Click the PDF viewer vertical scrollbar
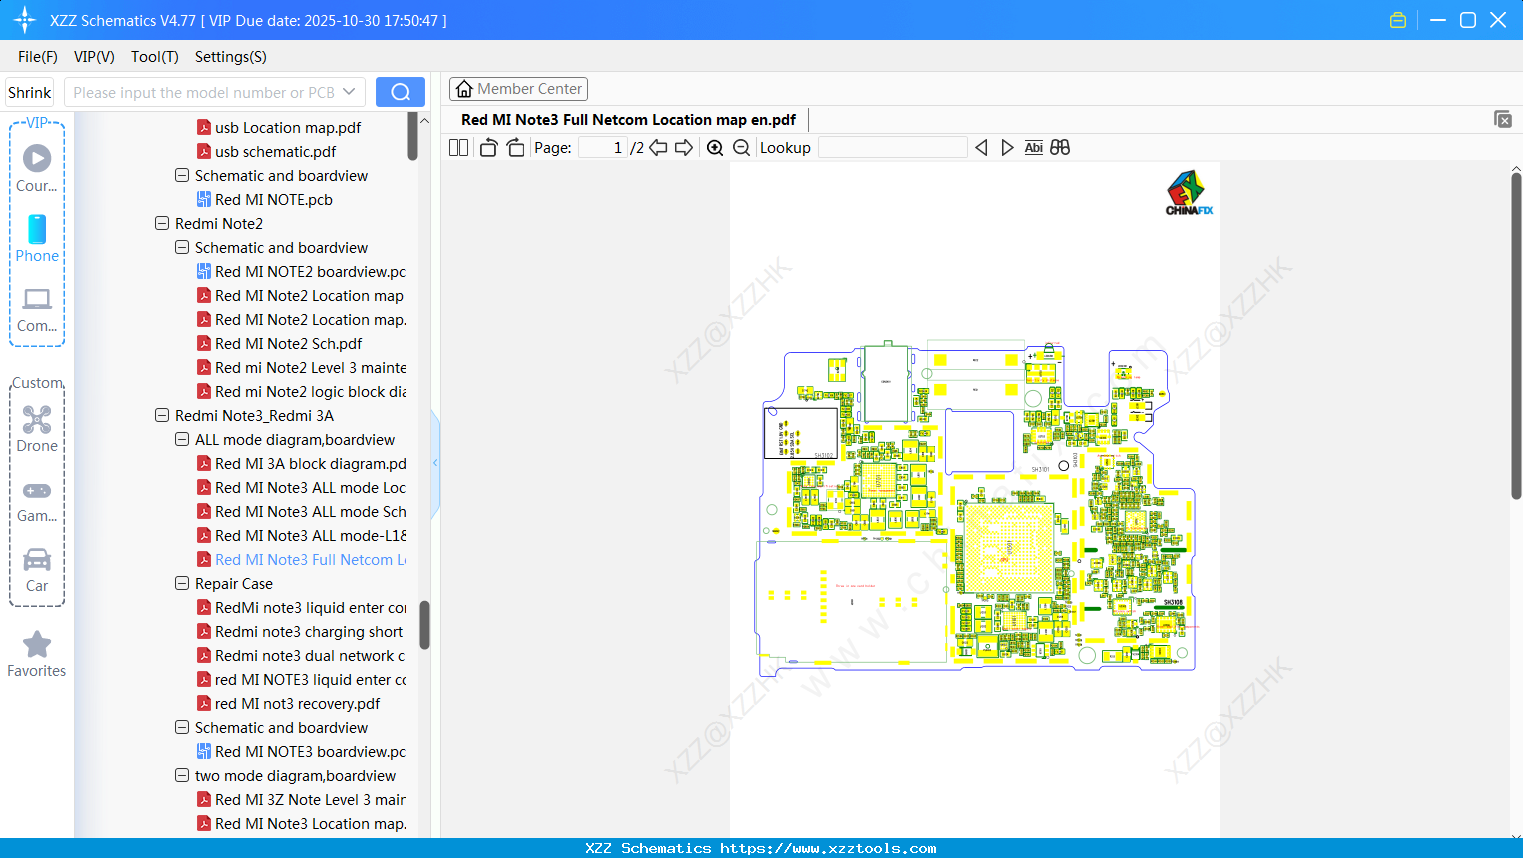Screen dimensions: 1523x858 pos(1516,335)
